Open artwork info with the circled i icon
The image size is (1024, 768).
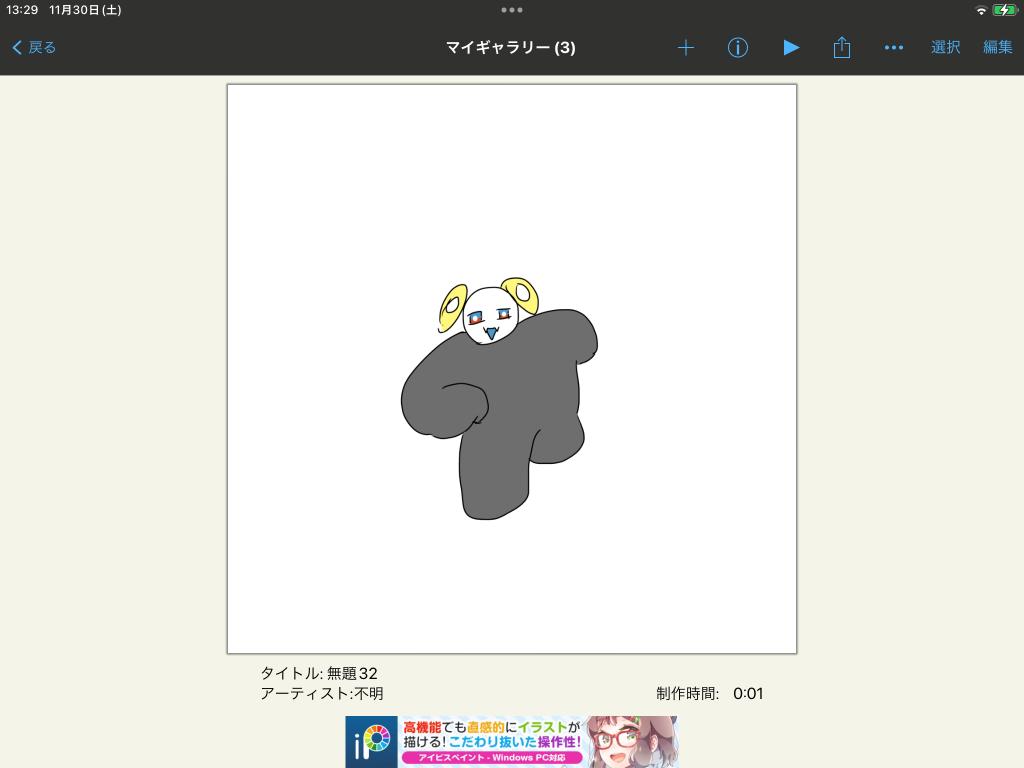(738, 47)
